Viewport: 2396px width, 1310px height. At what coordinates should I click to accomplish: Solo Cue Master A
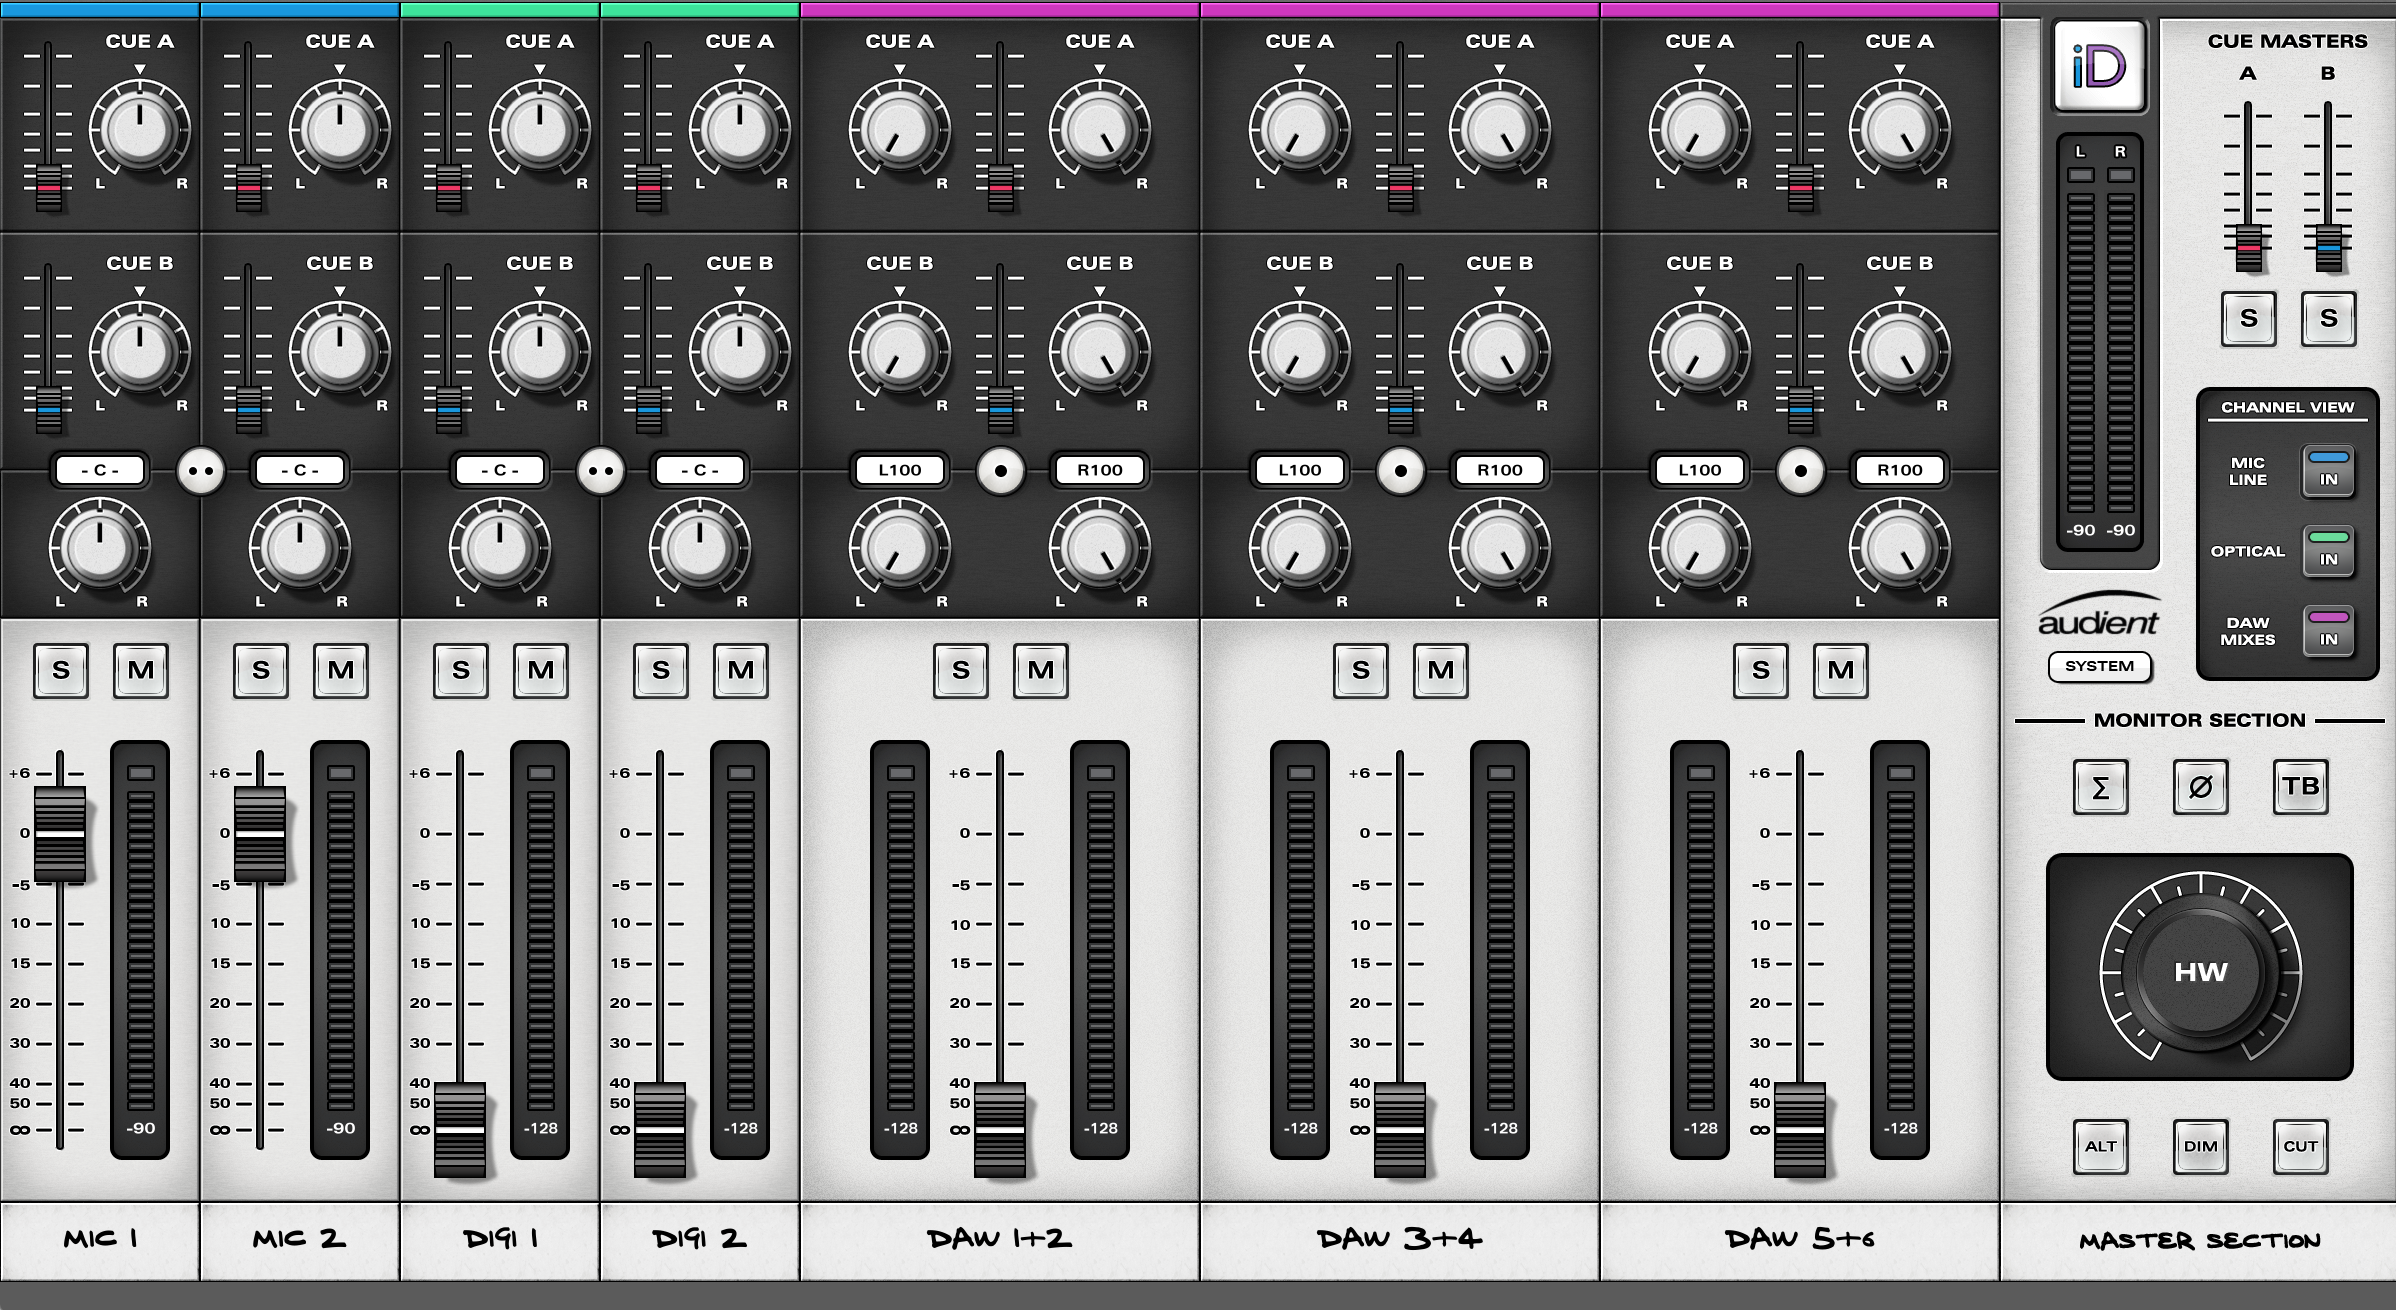2248,318
